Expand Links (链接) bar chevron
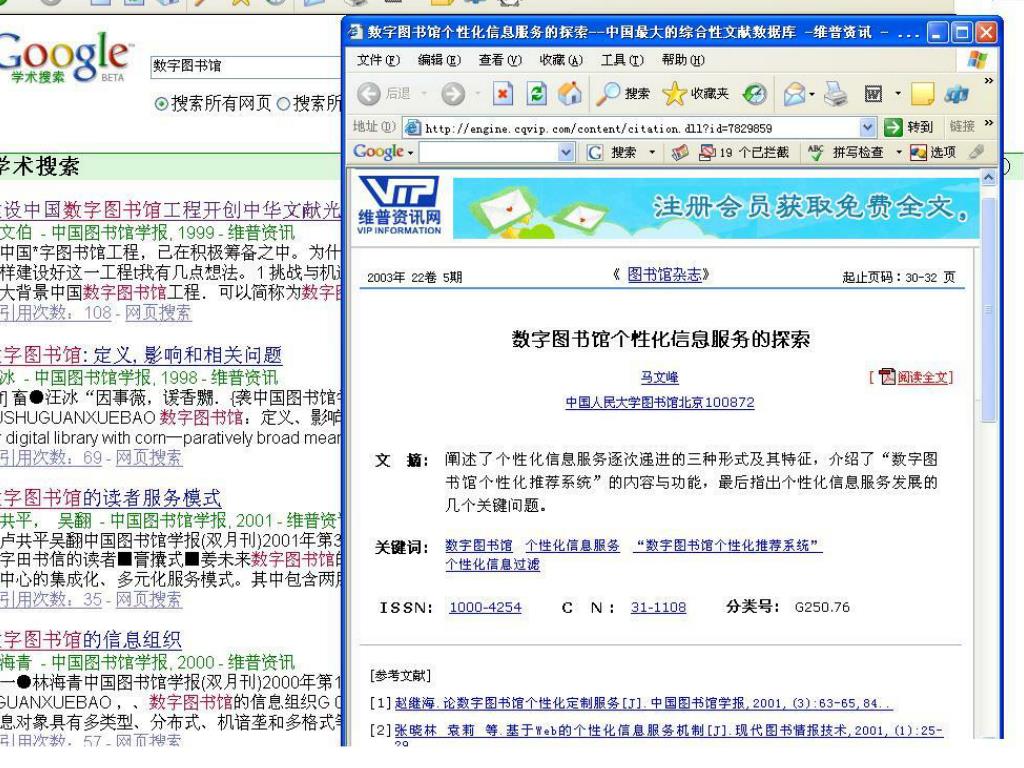 [989, 122]
